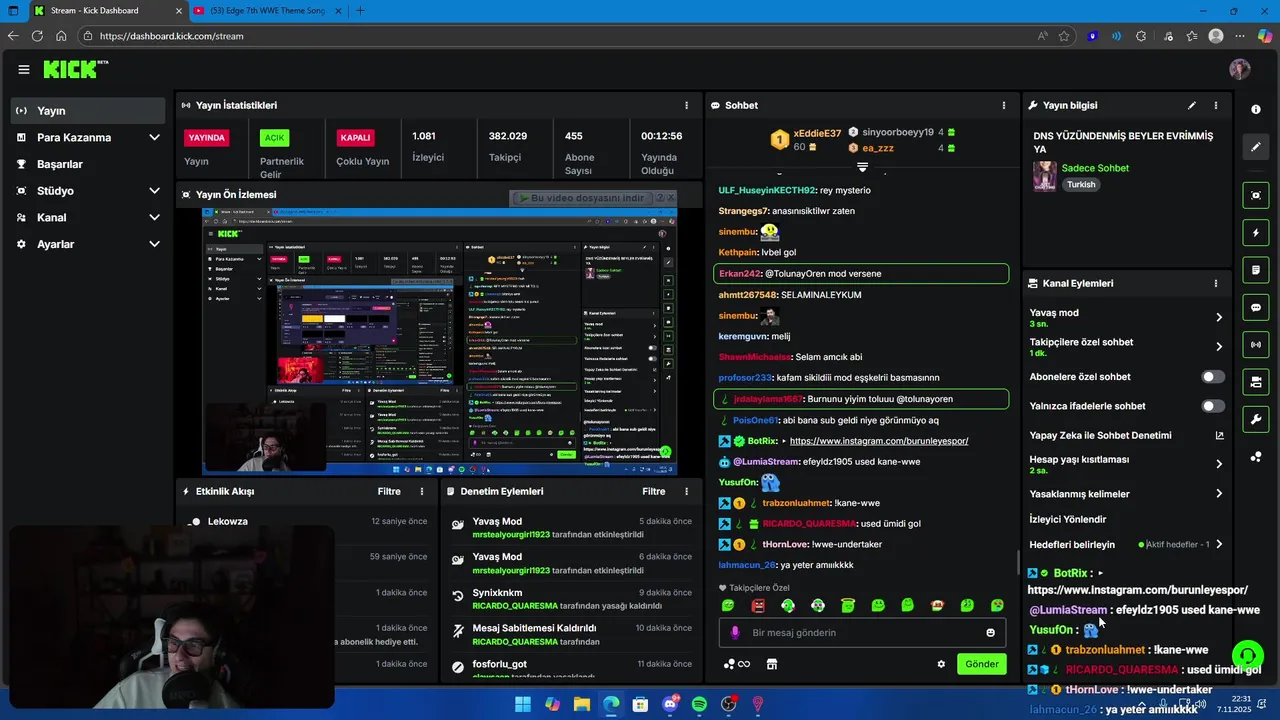
Task: Open the instagram.com/burunleyespor link in chat
Action: click(x=878, y=441)
